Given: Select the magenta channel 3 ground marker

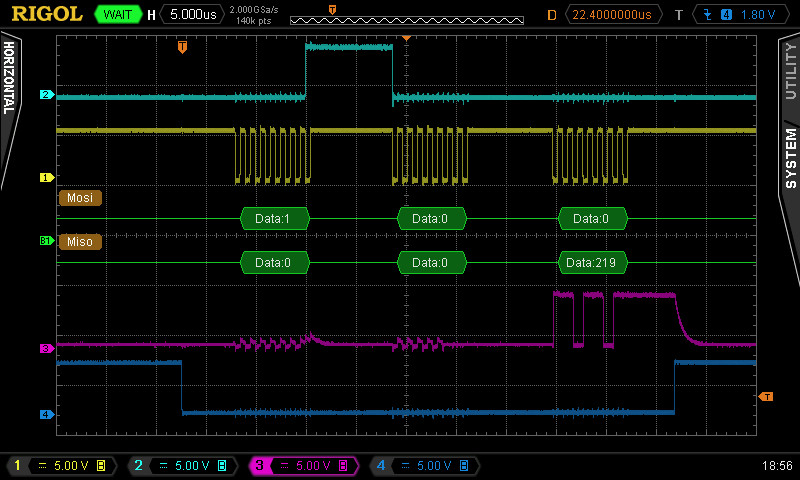Looking at the screenshot, I should [45, 348].
